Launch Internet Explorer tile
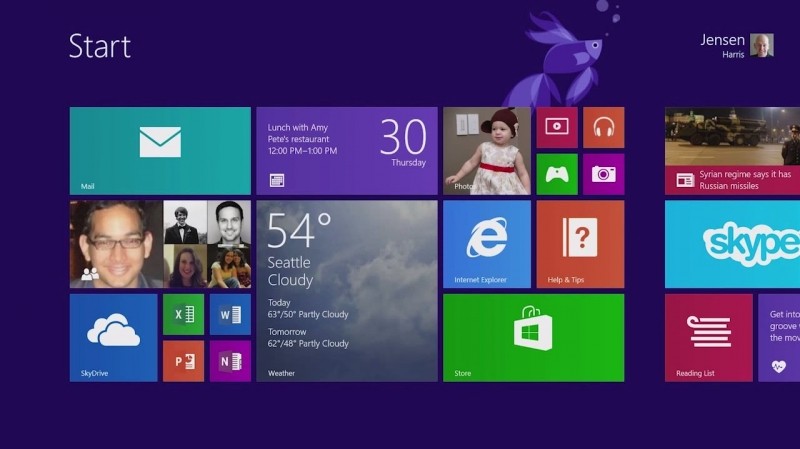 [x=487, y=244]
